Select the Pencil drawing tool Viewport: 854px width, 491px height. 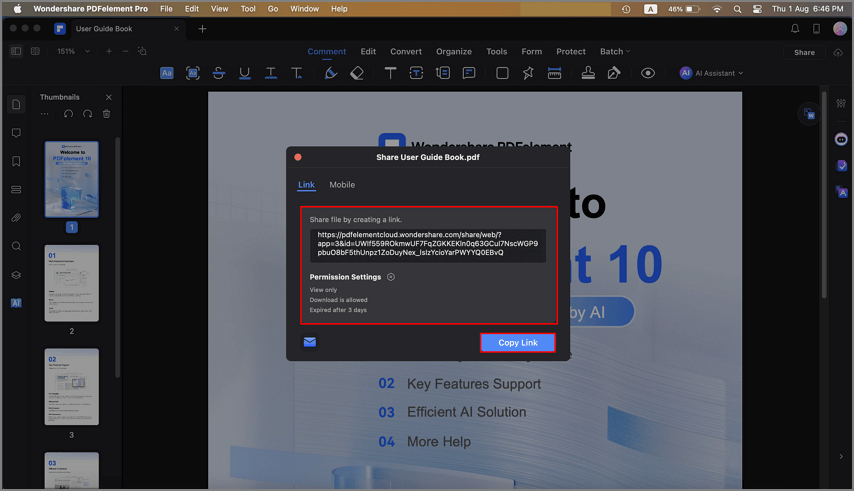[x=331, y=73]
